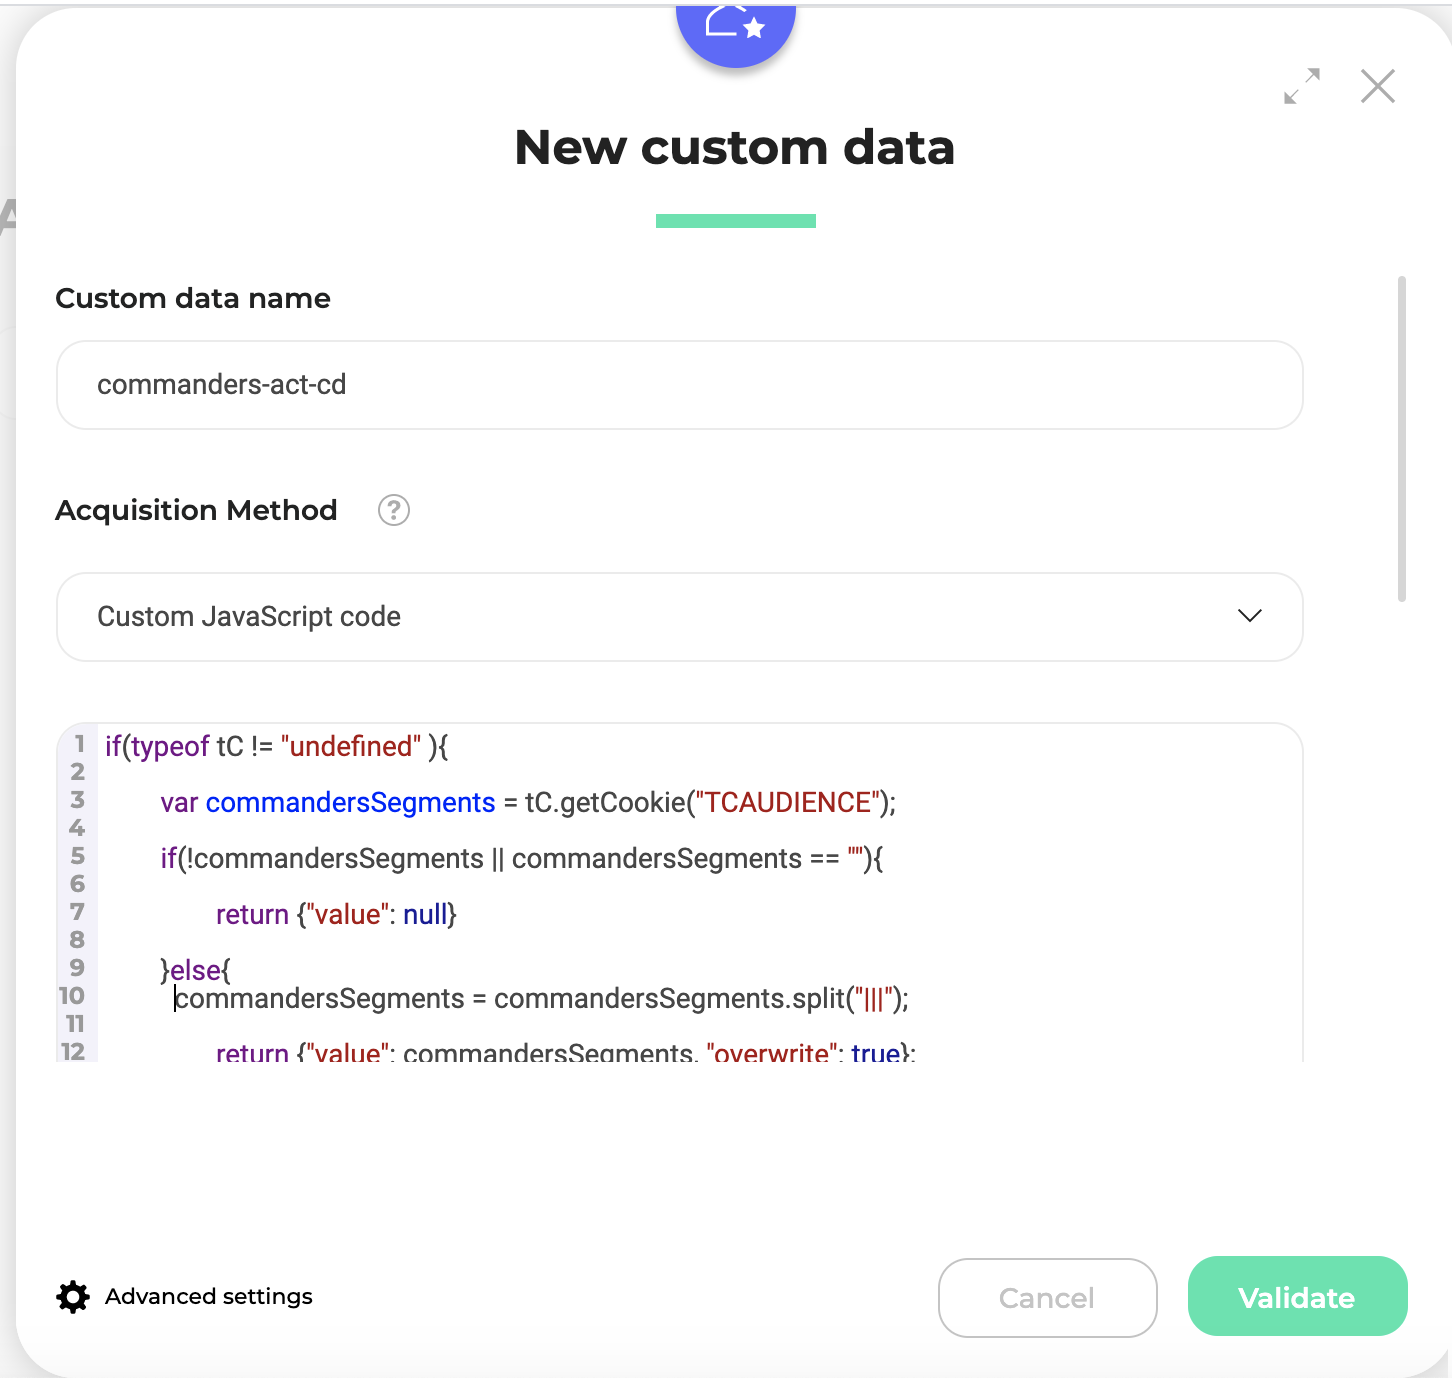Image resolution: width=1452 pixels, height=1378 pixels.
Task: Click the Acquisition Method chevron arrow
Action: tap(1249, 616)
